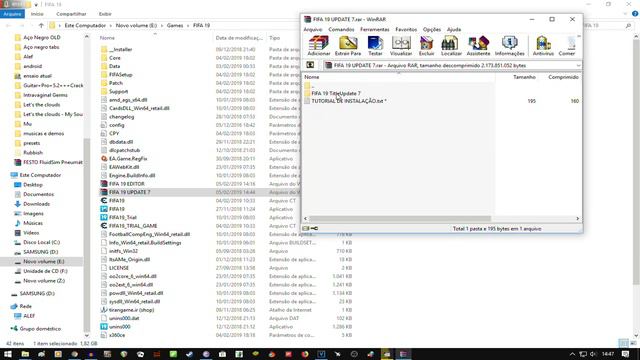Image resolution: width=640 pixels, height=360 pixels.
Task: Open the WinRAR archive path dropdown
Action: pos(578,65)
